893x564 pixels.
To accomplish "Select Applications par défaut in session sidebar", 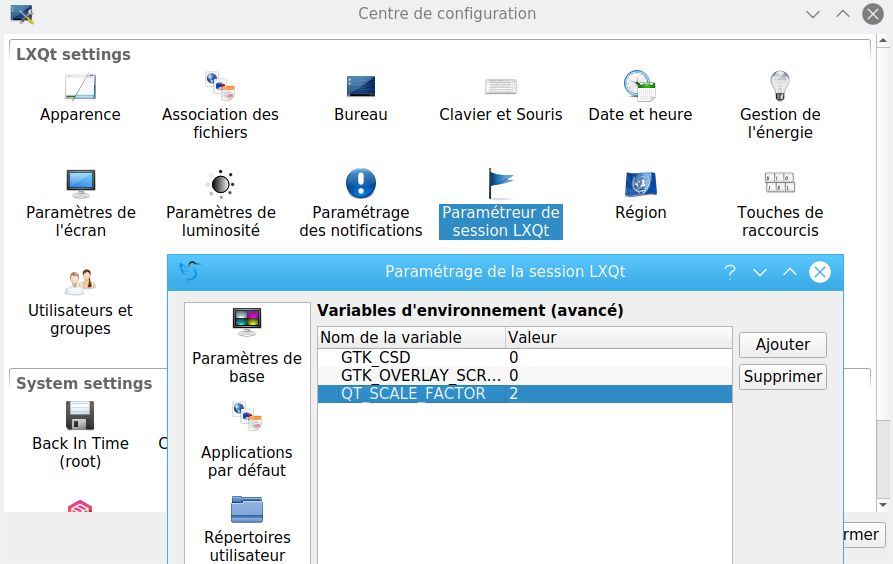I will coord(247,440).
